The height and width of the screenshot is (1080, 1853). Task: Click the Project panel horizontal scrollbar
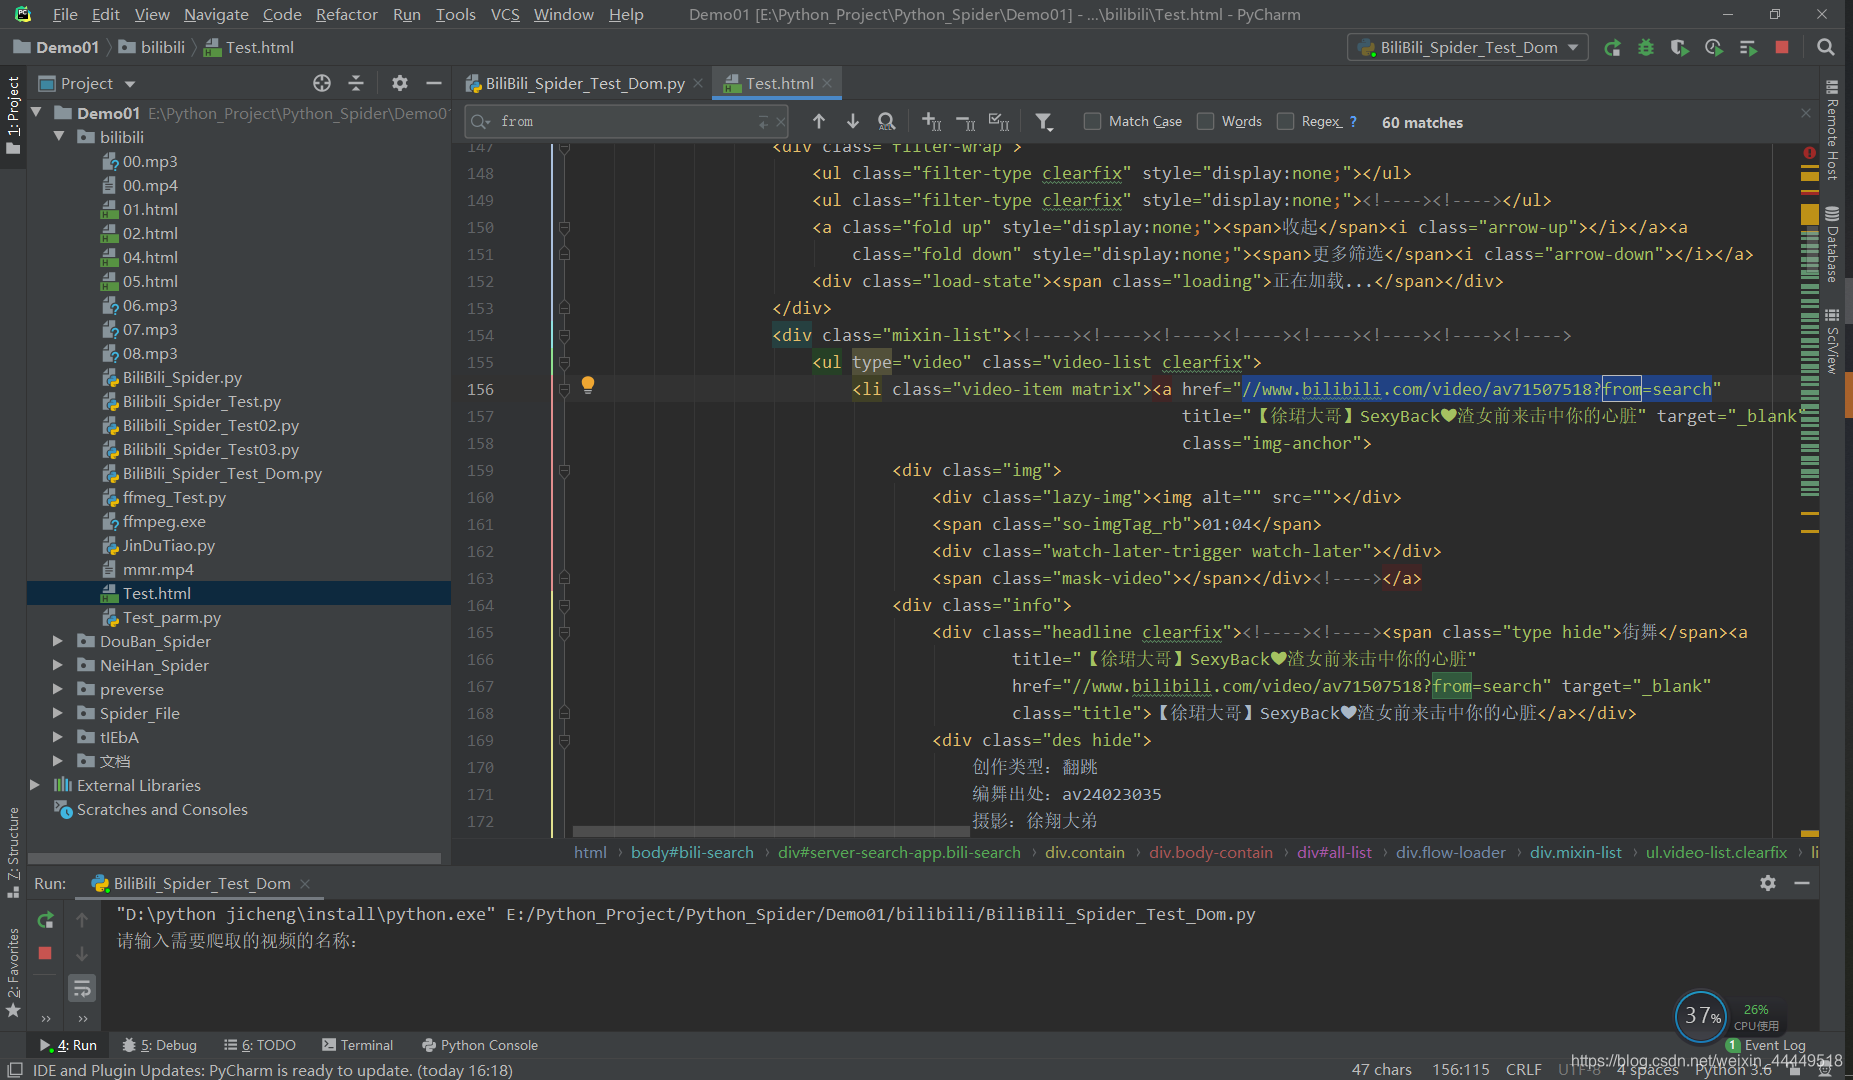tap(234, 858)
